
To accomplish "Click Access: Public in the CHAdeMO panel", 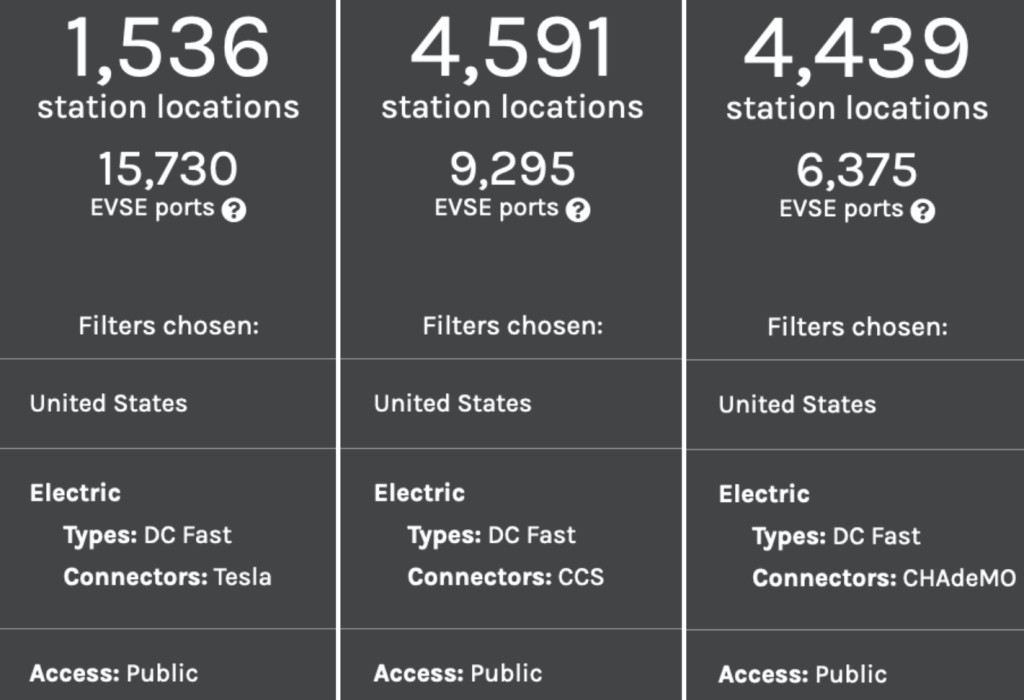I will coord(802,674).
